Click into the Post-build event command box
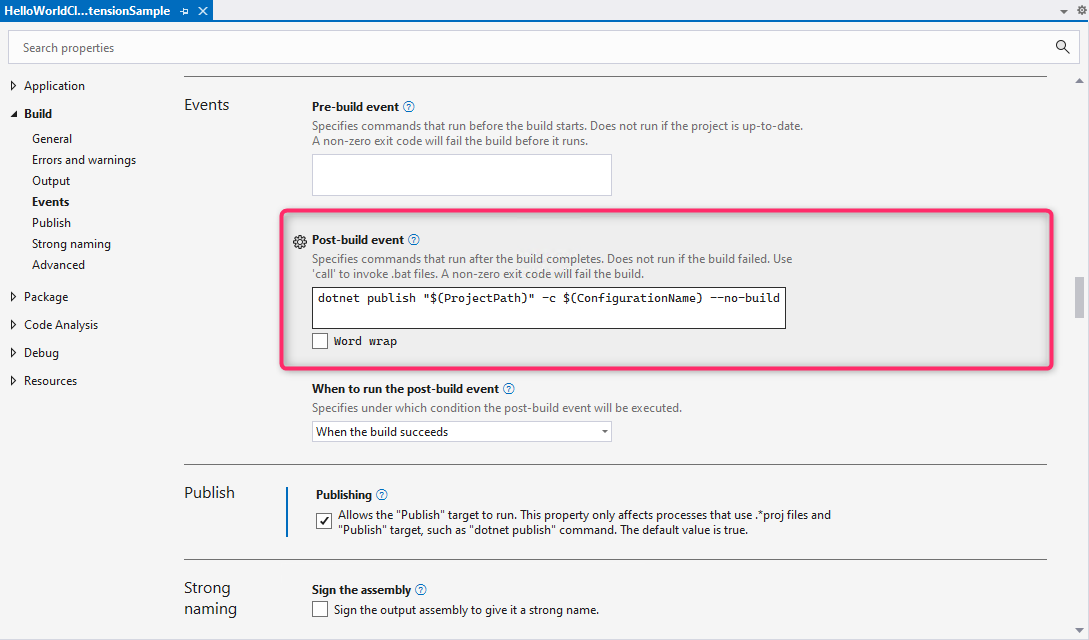1089x640 pixels. tap(549, 308)
